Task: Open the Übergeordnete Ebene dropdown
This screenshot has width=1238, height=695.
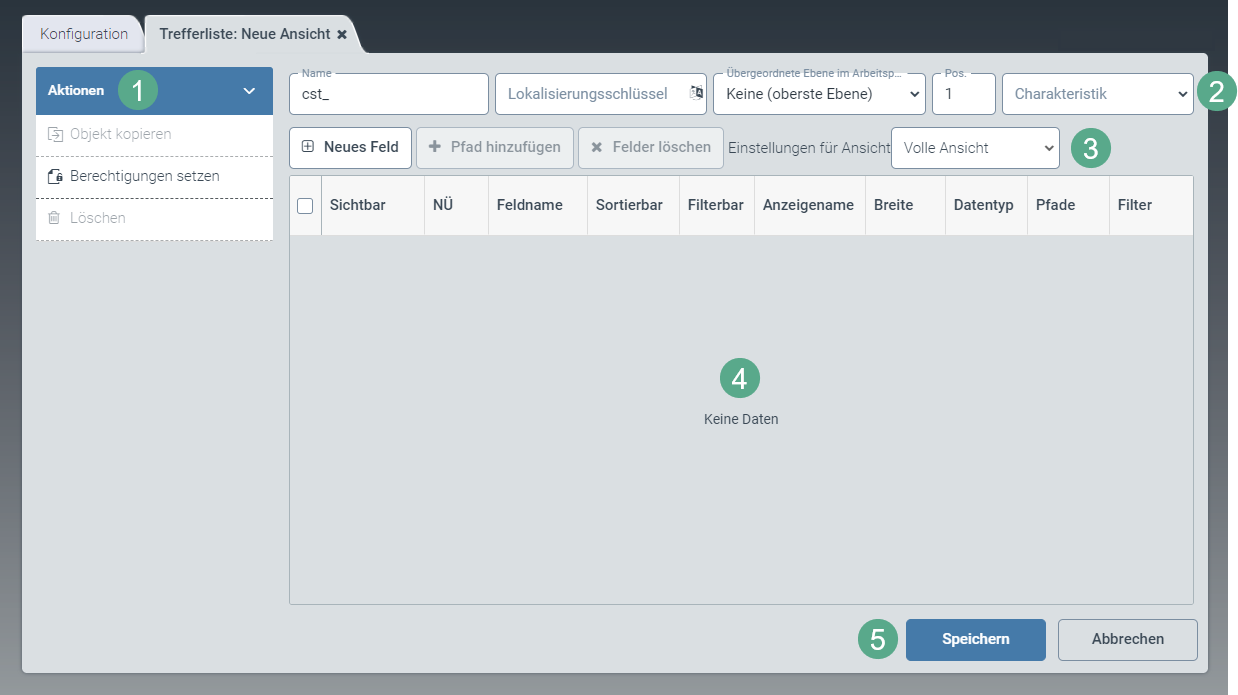Action: [x=819, y=94]
